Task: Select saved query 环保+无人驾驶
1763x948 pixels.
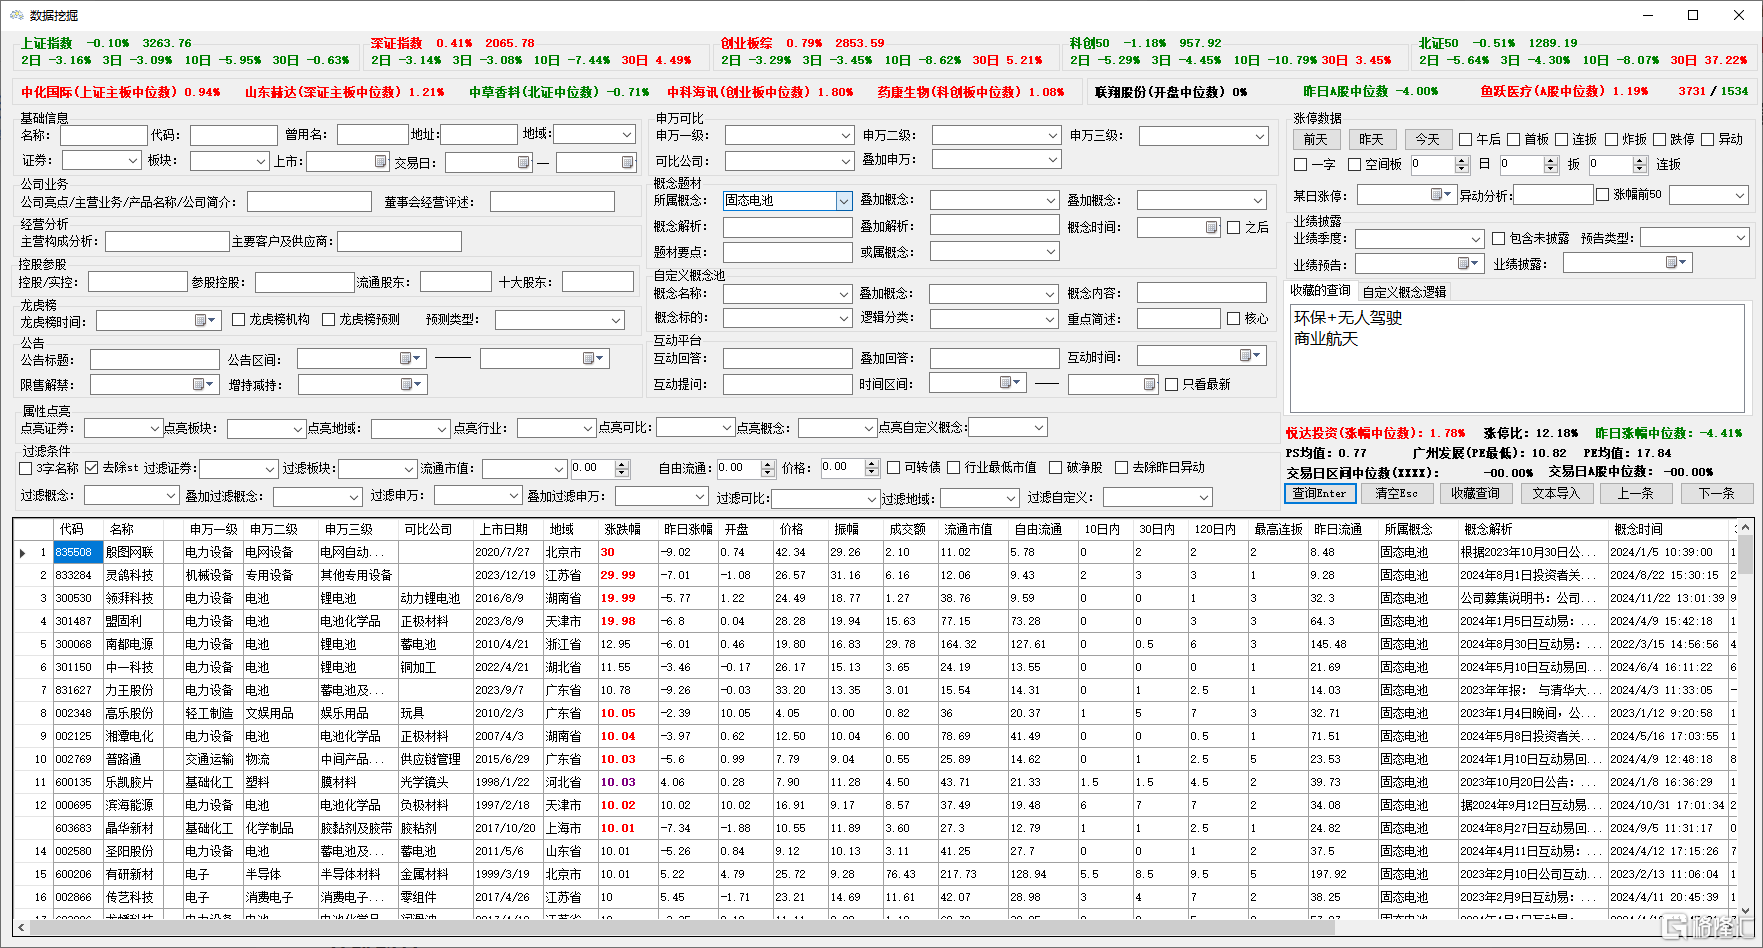Action: tap(1348, 318)
